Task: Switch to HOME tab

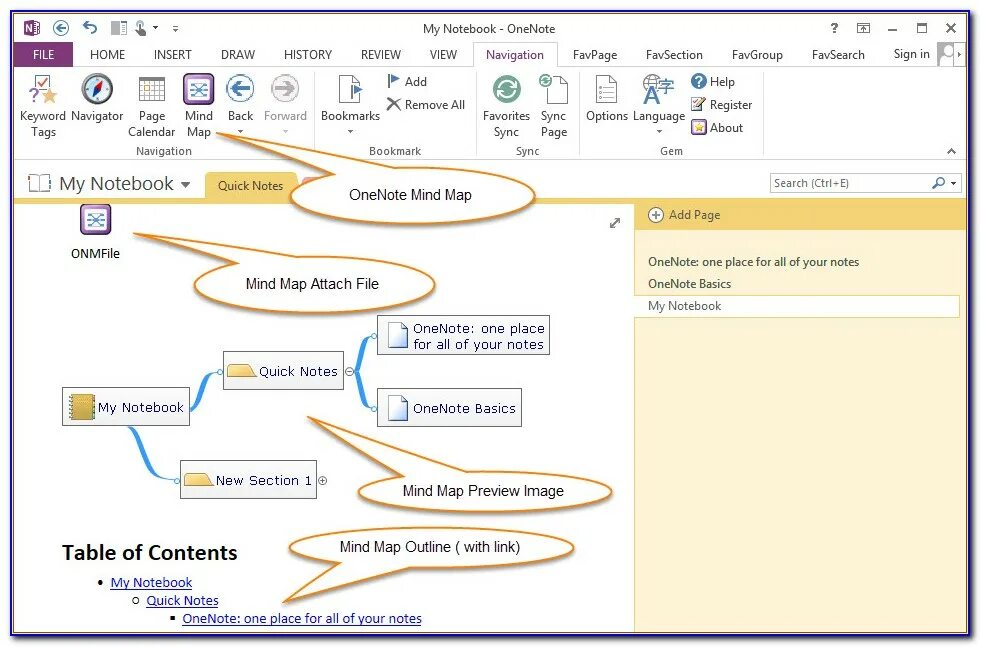Action: point(107,54)
